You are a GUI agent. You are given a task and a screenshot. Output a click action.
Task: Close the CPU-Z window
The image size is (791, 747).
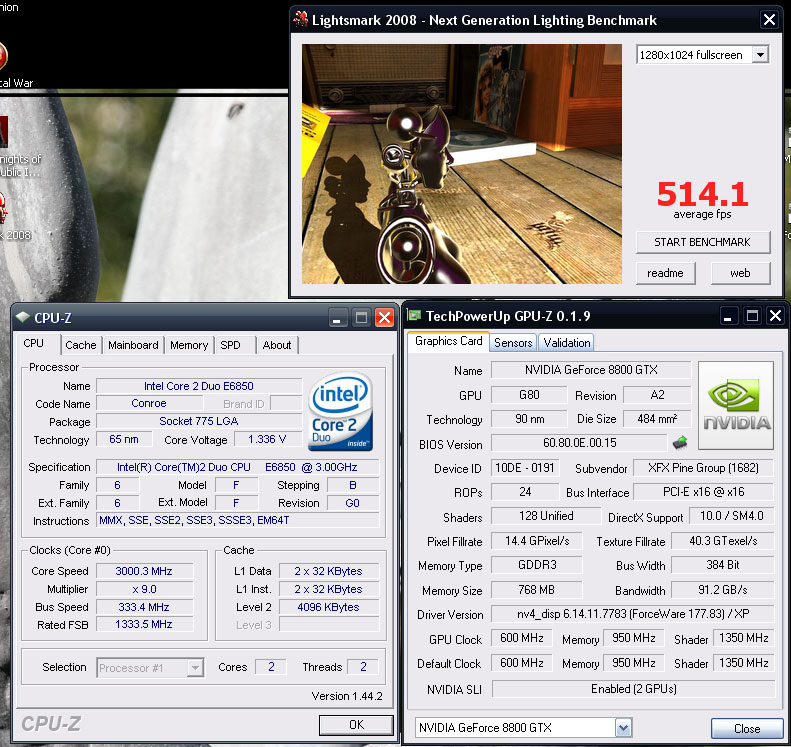pyautogui.click(x=384, y=318)
